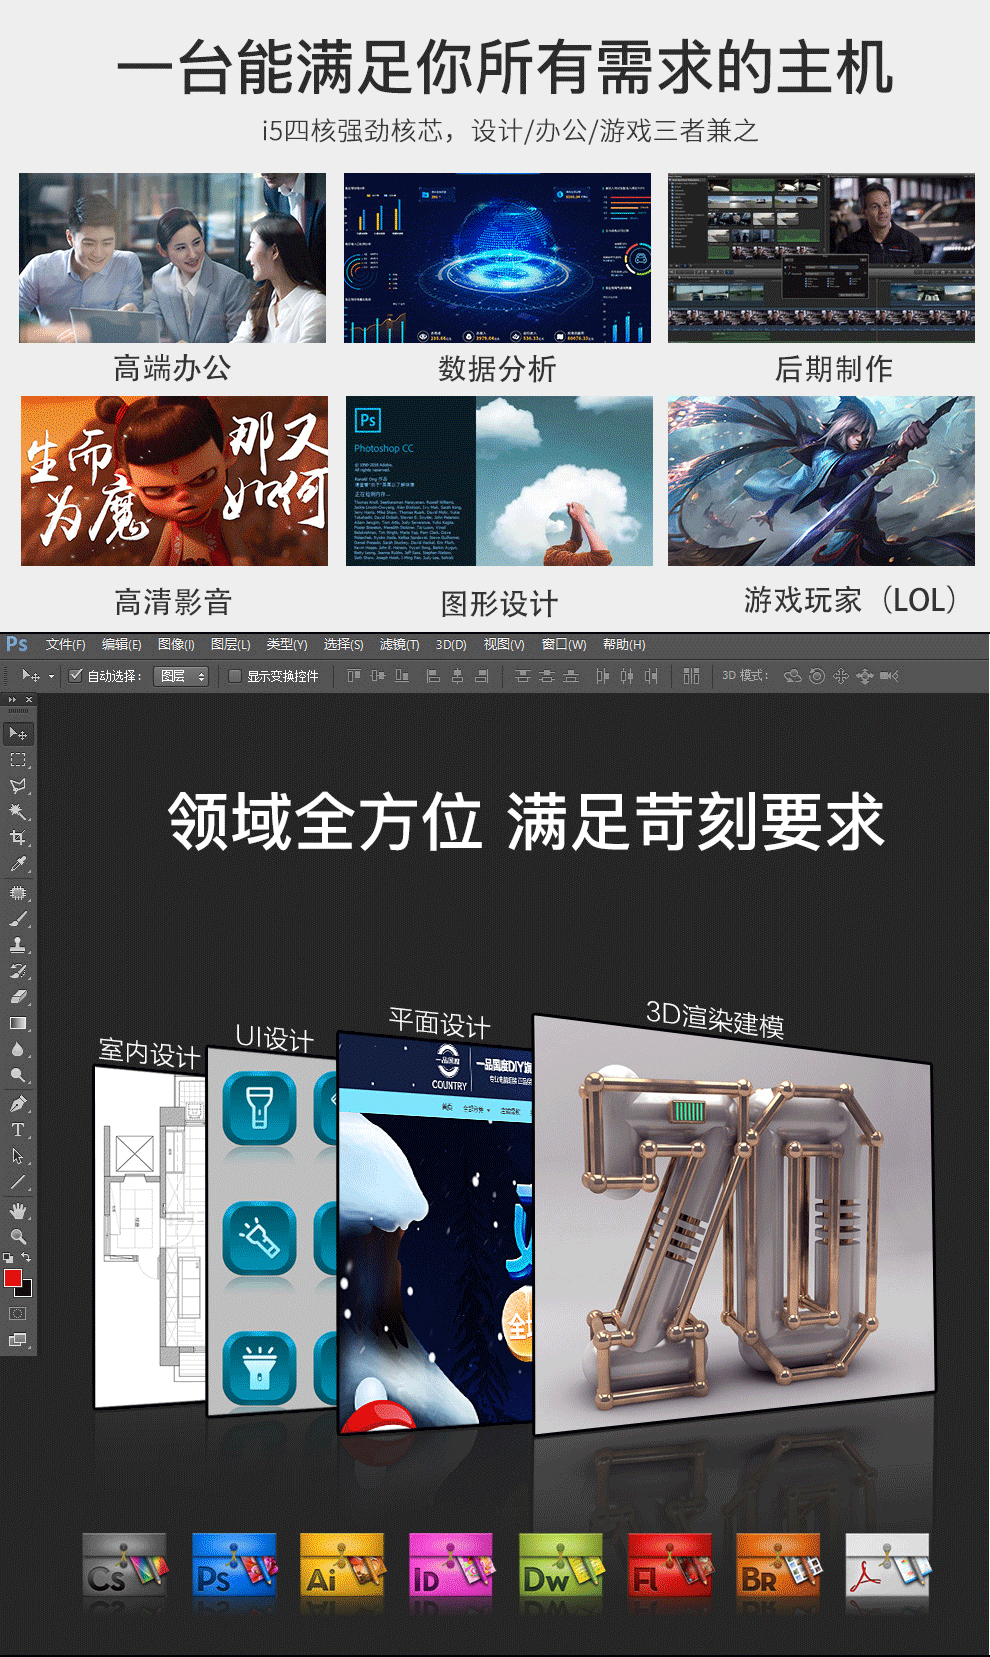Click the 后期制作 video editing image

(x=821, y=258)
